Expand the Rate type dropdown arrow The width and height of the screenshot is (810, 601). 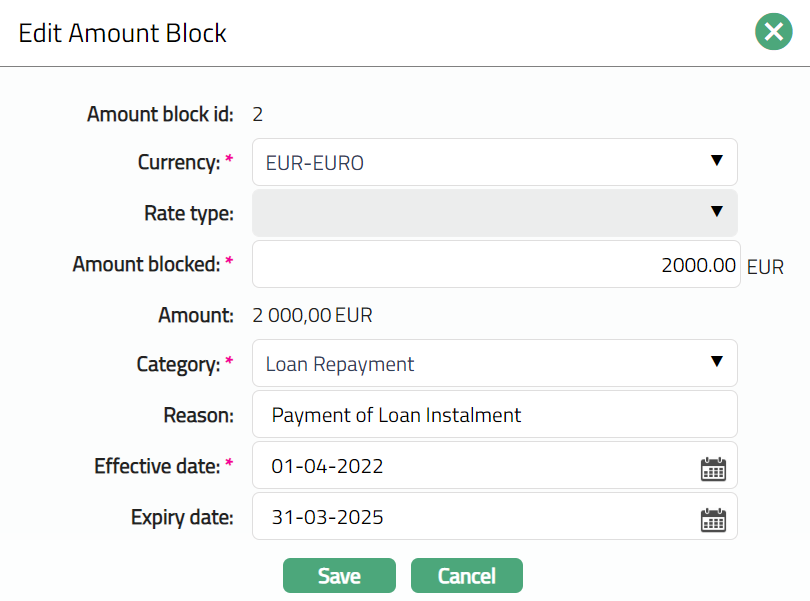tap(716, 212)
